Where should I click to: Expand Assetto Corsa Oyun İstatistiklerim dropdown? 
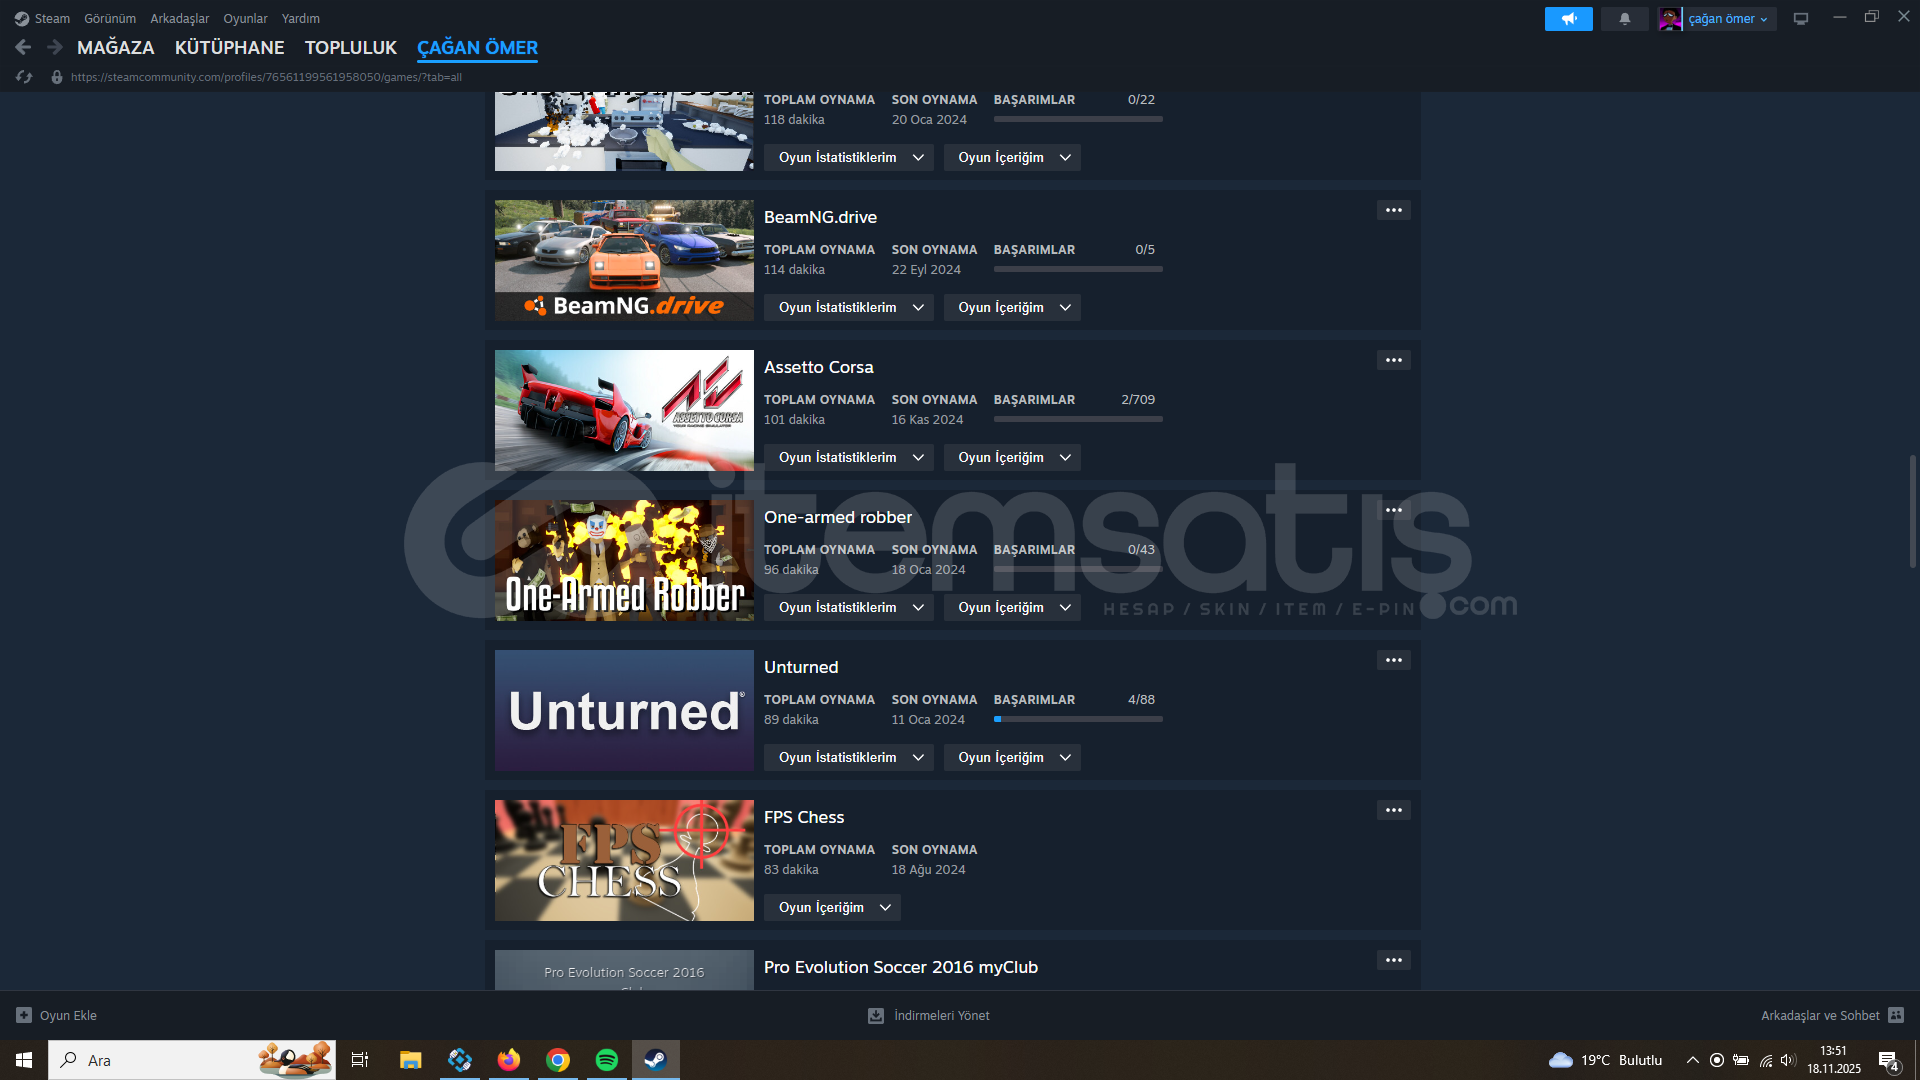point(848,457)
